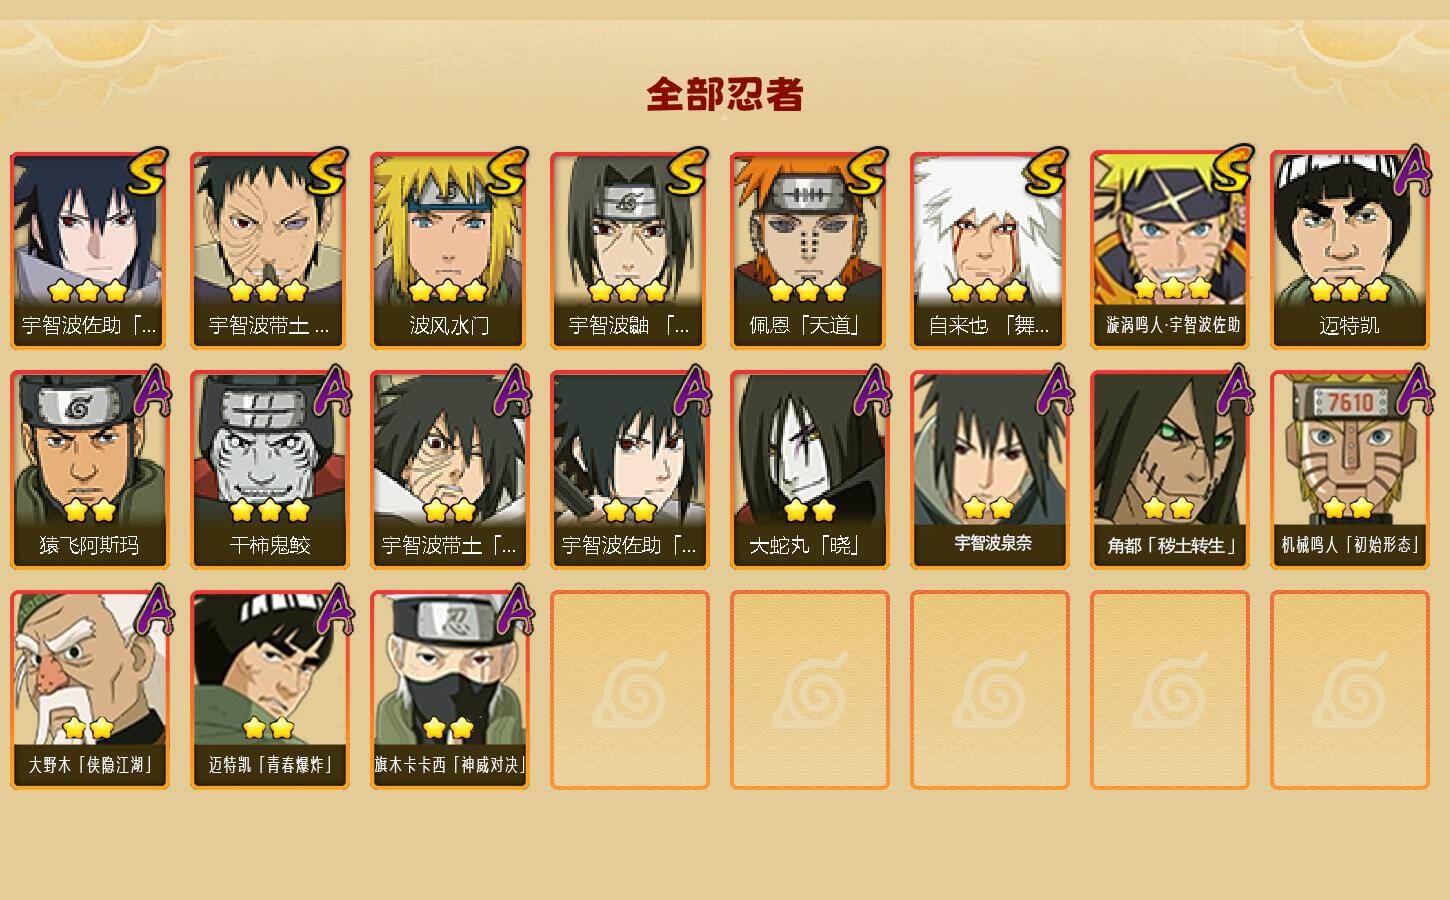This screenshot has height=900, width=1450.
Task: Click the 迈特凯 A-rank card
Action: pyautogui.click(x=1350, y=250)
